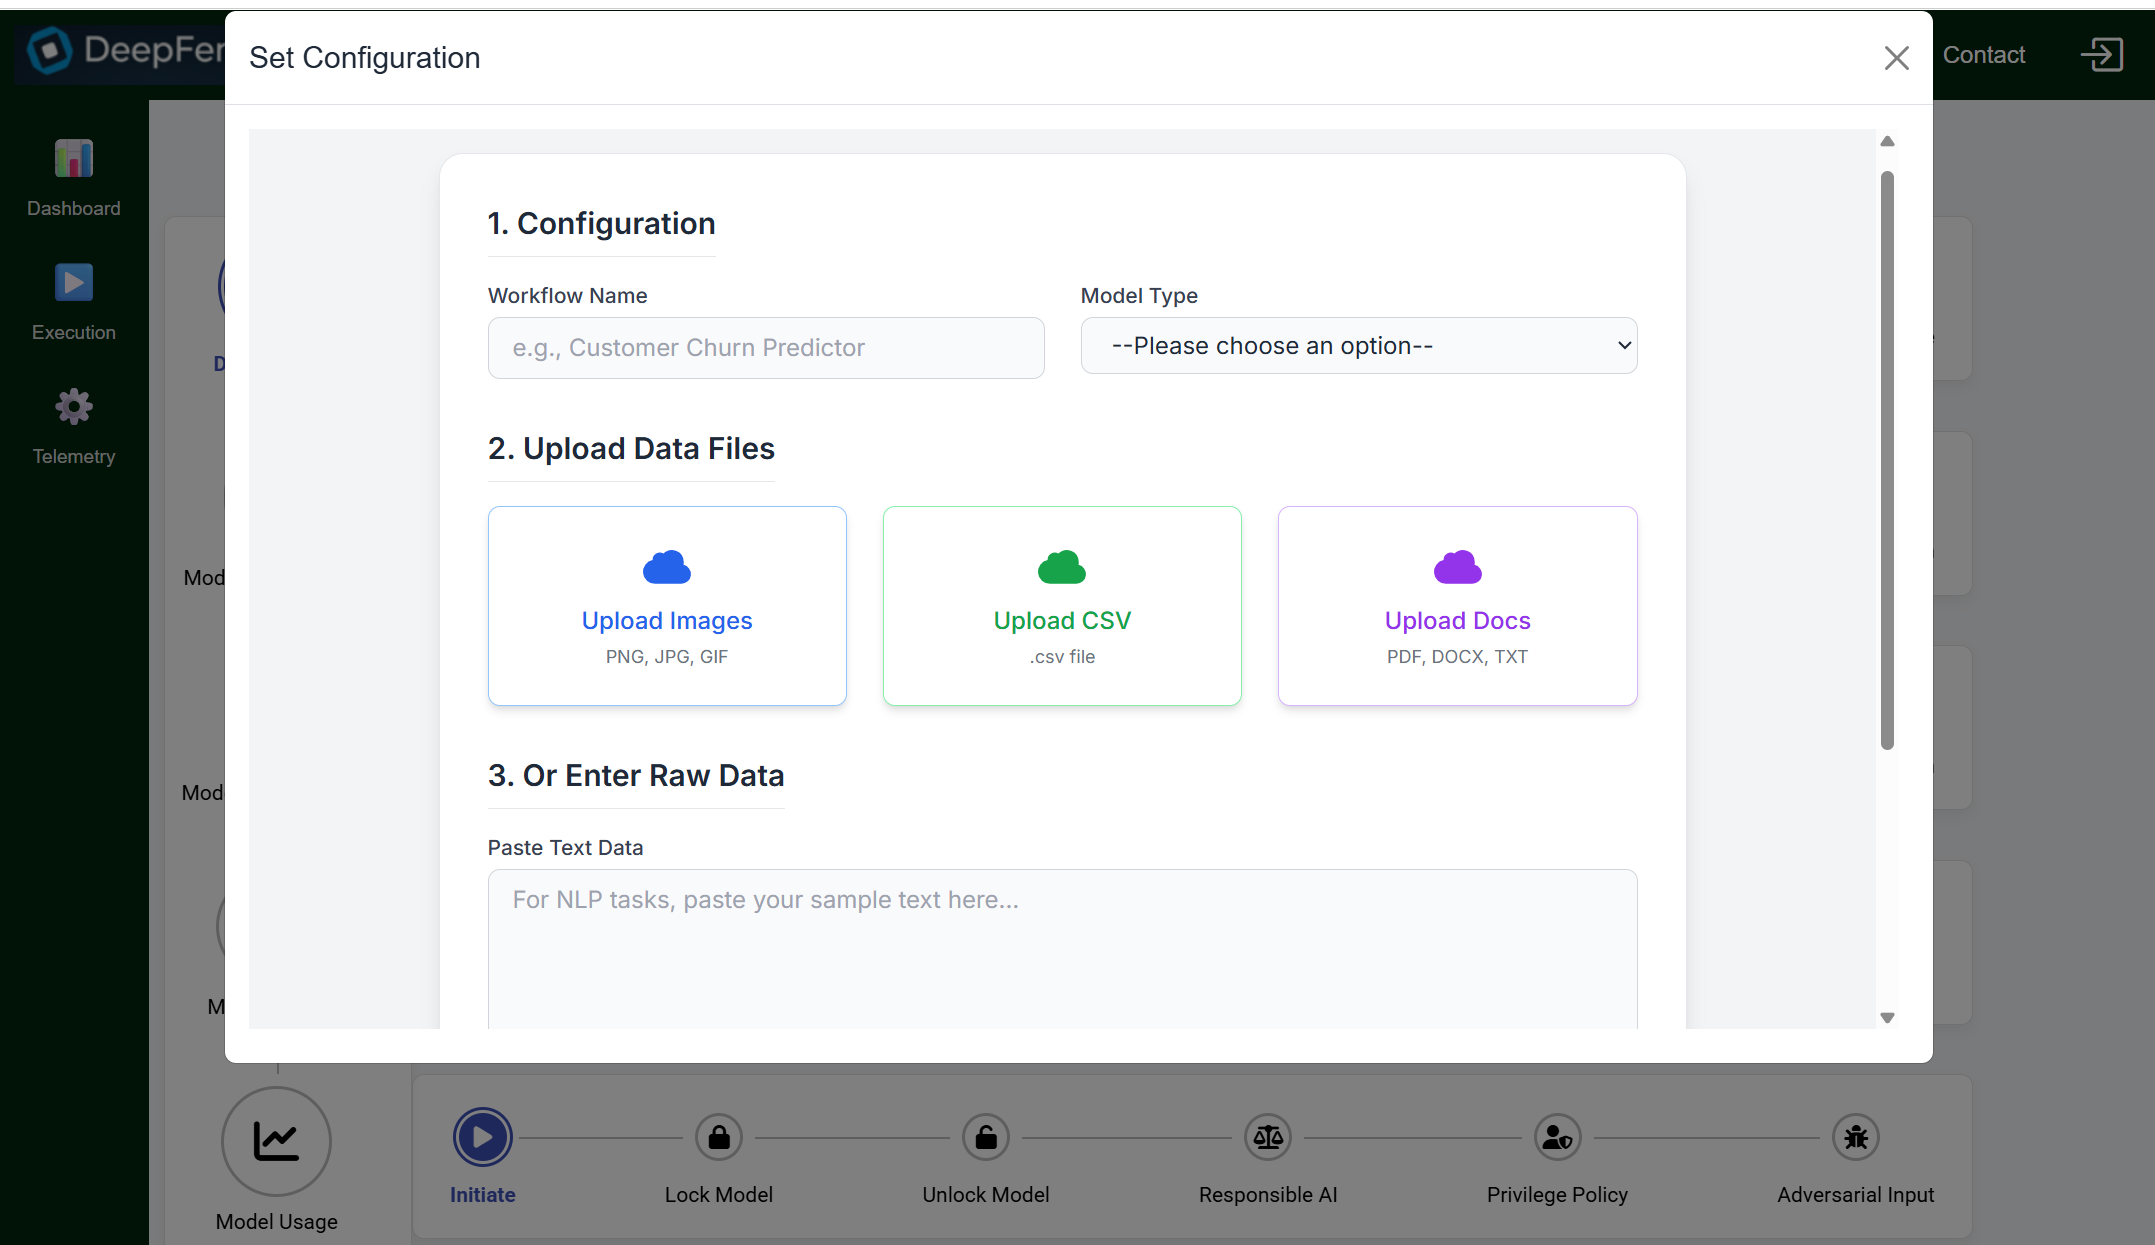Click the Upload CSV card
Image resolution: width=2155 pixels, height=1245 pixels.
pyautogui.click(x=1062, y=606)
